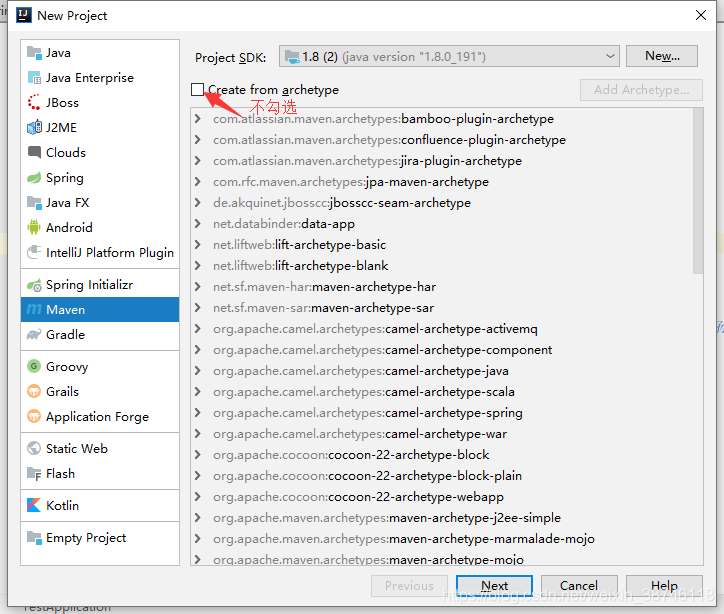724x614 pixels.
Task: Click the Next button
Action: 494,586
